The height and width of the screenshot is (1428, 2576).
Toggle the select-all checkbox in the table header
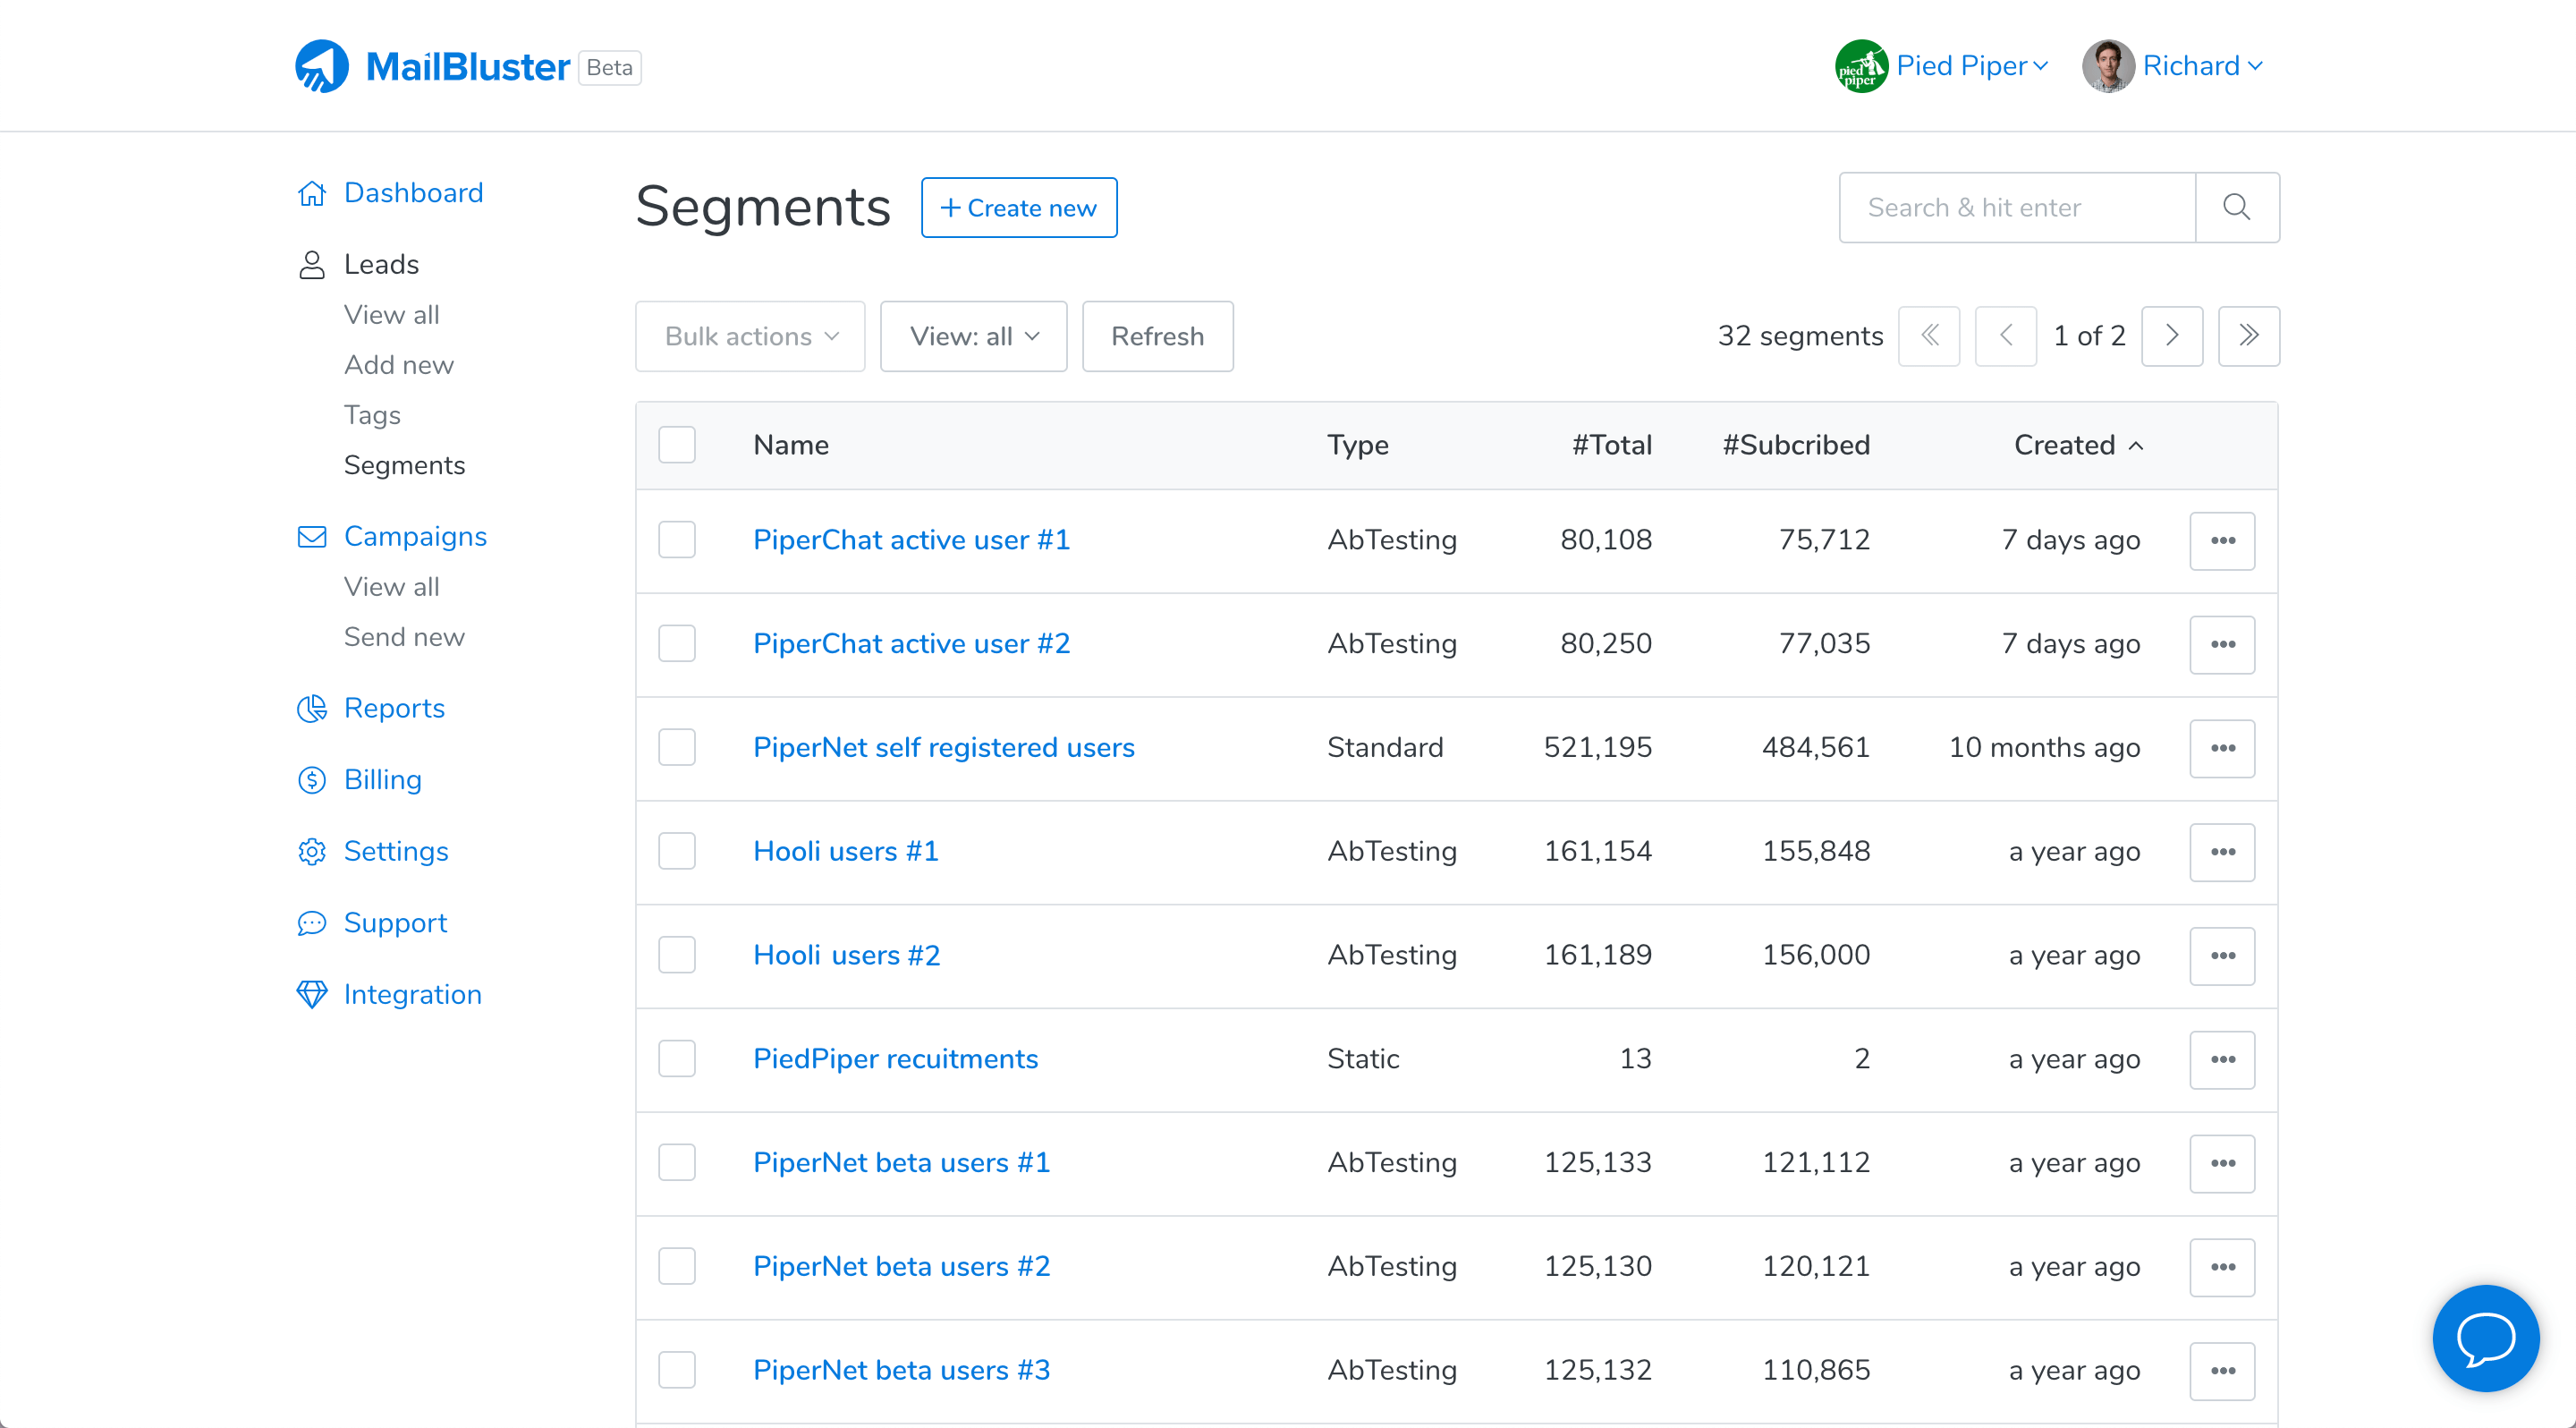point(677,445)
